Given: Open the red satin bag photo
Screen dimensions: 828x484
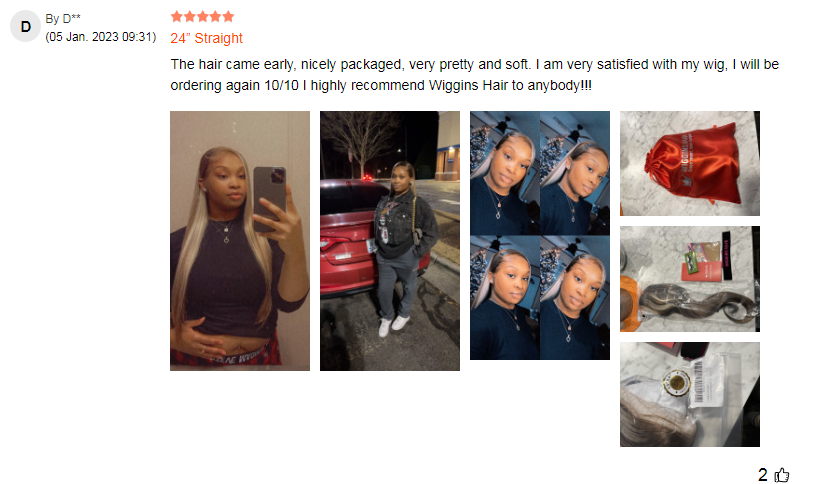Looking at the screenshot, I should click(690, 163).
